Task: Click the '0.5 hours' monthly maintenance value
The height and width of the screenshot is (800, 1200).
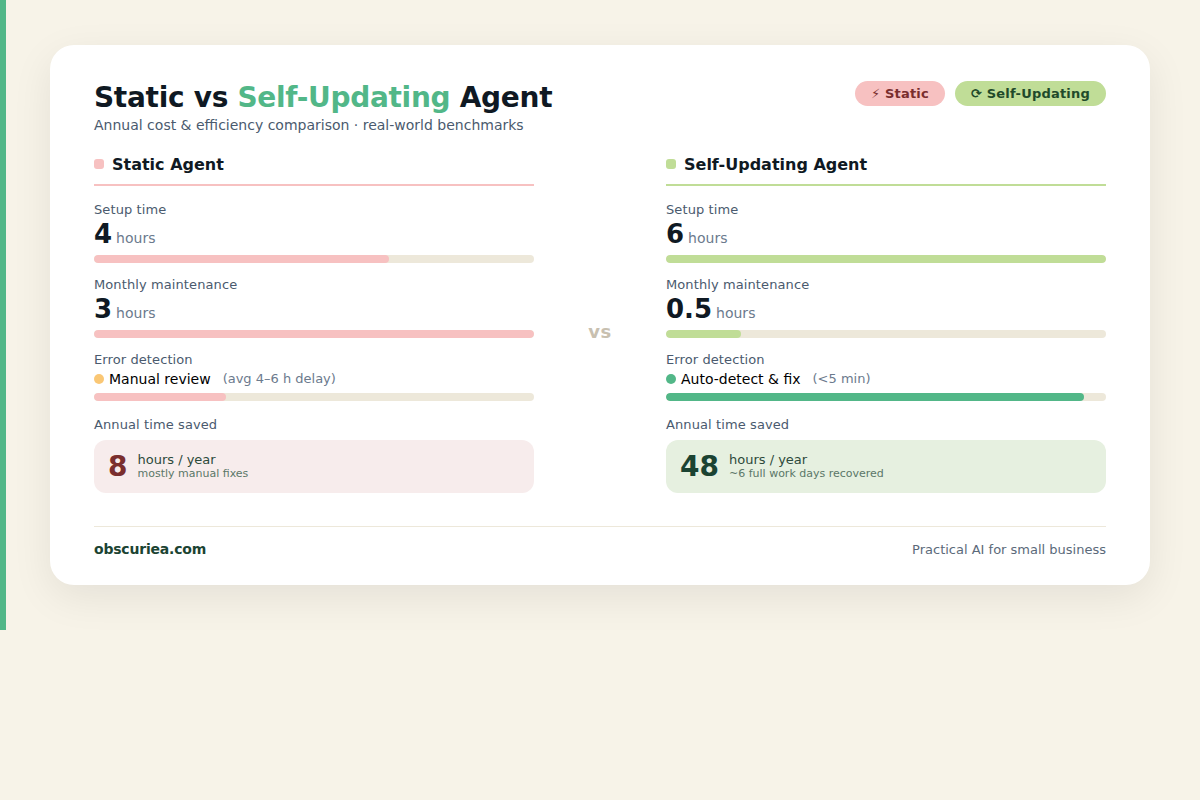Action: [711, 310]
